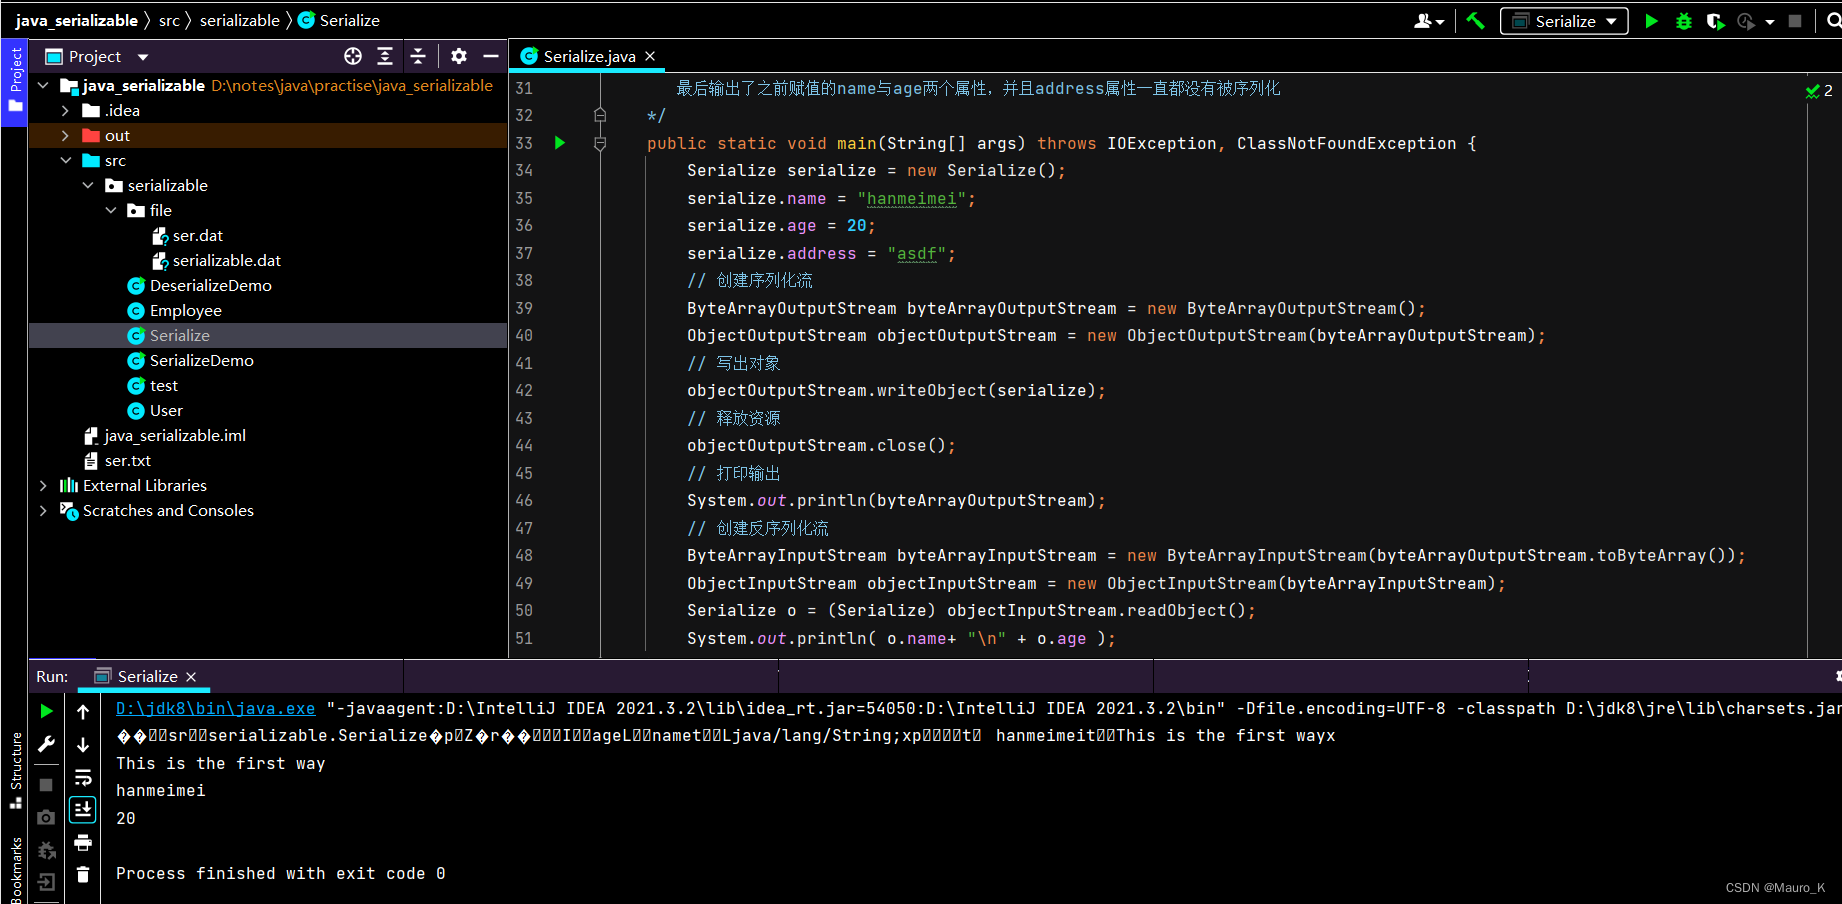
Task: Select the ser.txt file
Action: coord(118,461)
